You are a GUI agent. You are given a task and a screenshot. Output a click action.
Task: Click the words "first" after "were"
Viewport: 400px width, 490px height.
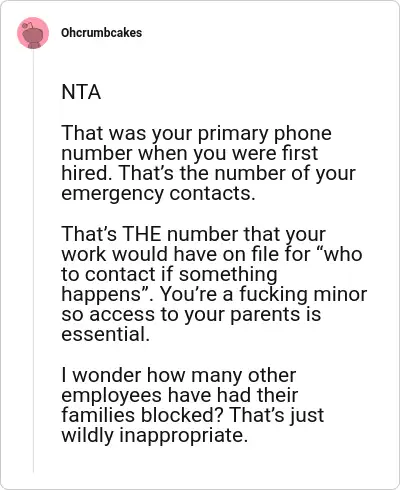pyautogui.click(x=300, y=153)
